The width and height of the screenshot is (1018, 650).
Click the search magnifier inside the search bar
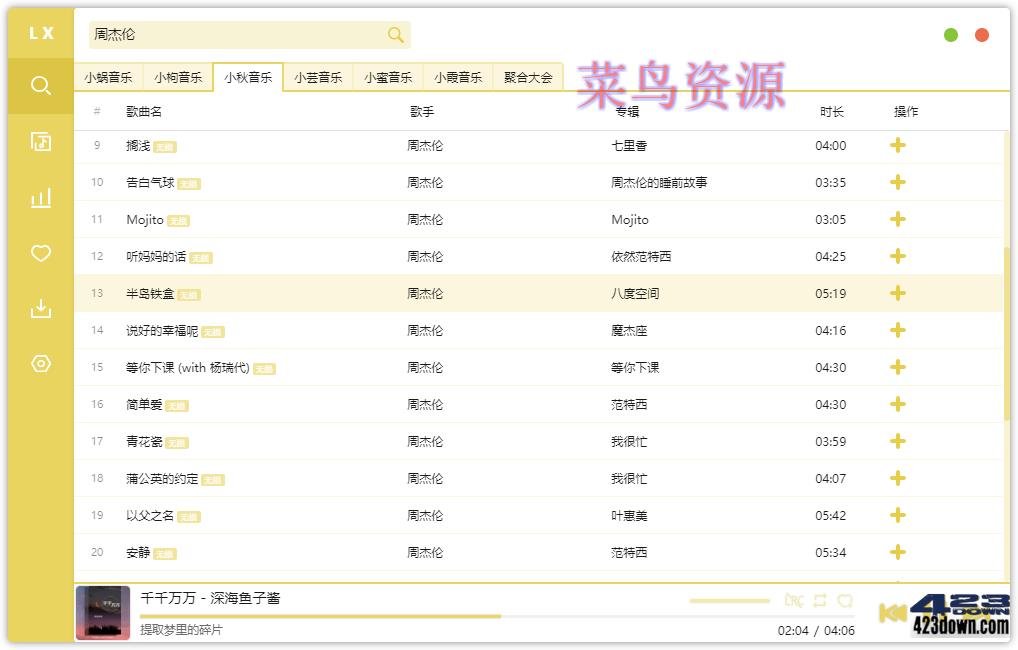(394, 34)
